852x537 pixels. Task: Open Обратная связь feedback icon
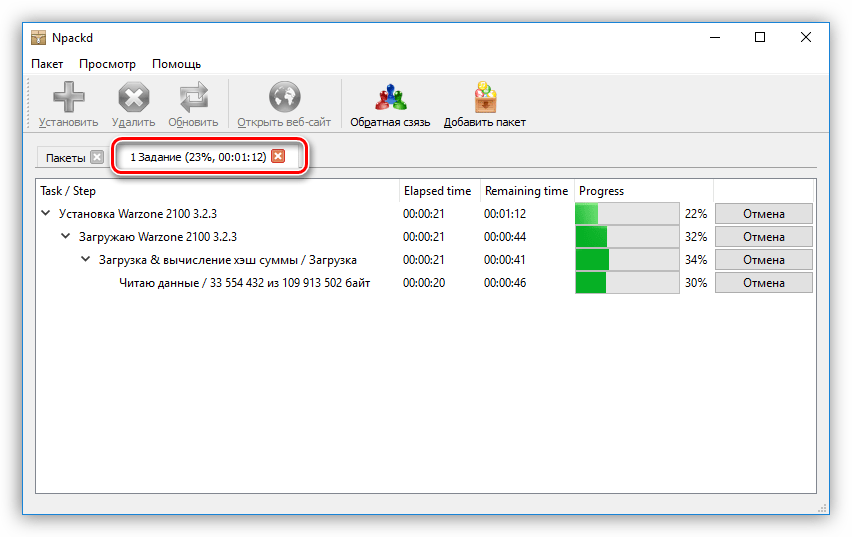(390, 98)
